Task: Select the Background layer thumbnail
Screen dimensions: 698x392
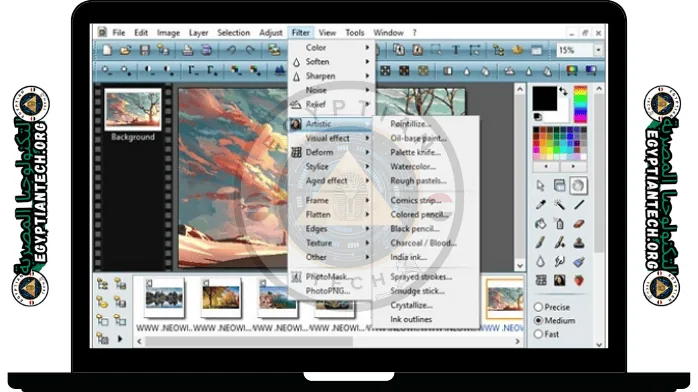Action: pyautogui.click(x=133, y=109)
